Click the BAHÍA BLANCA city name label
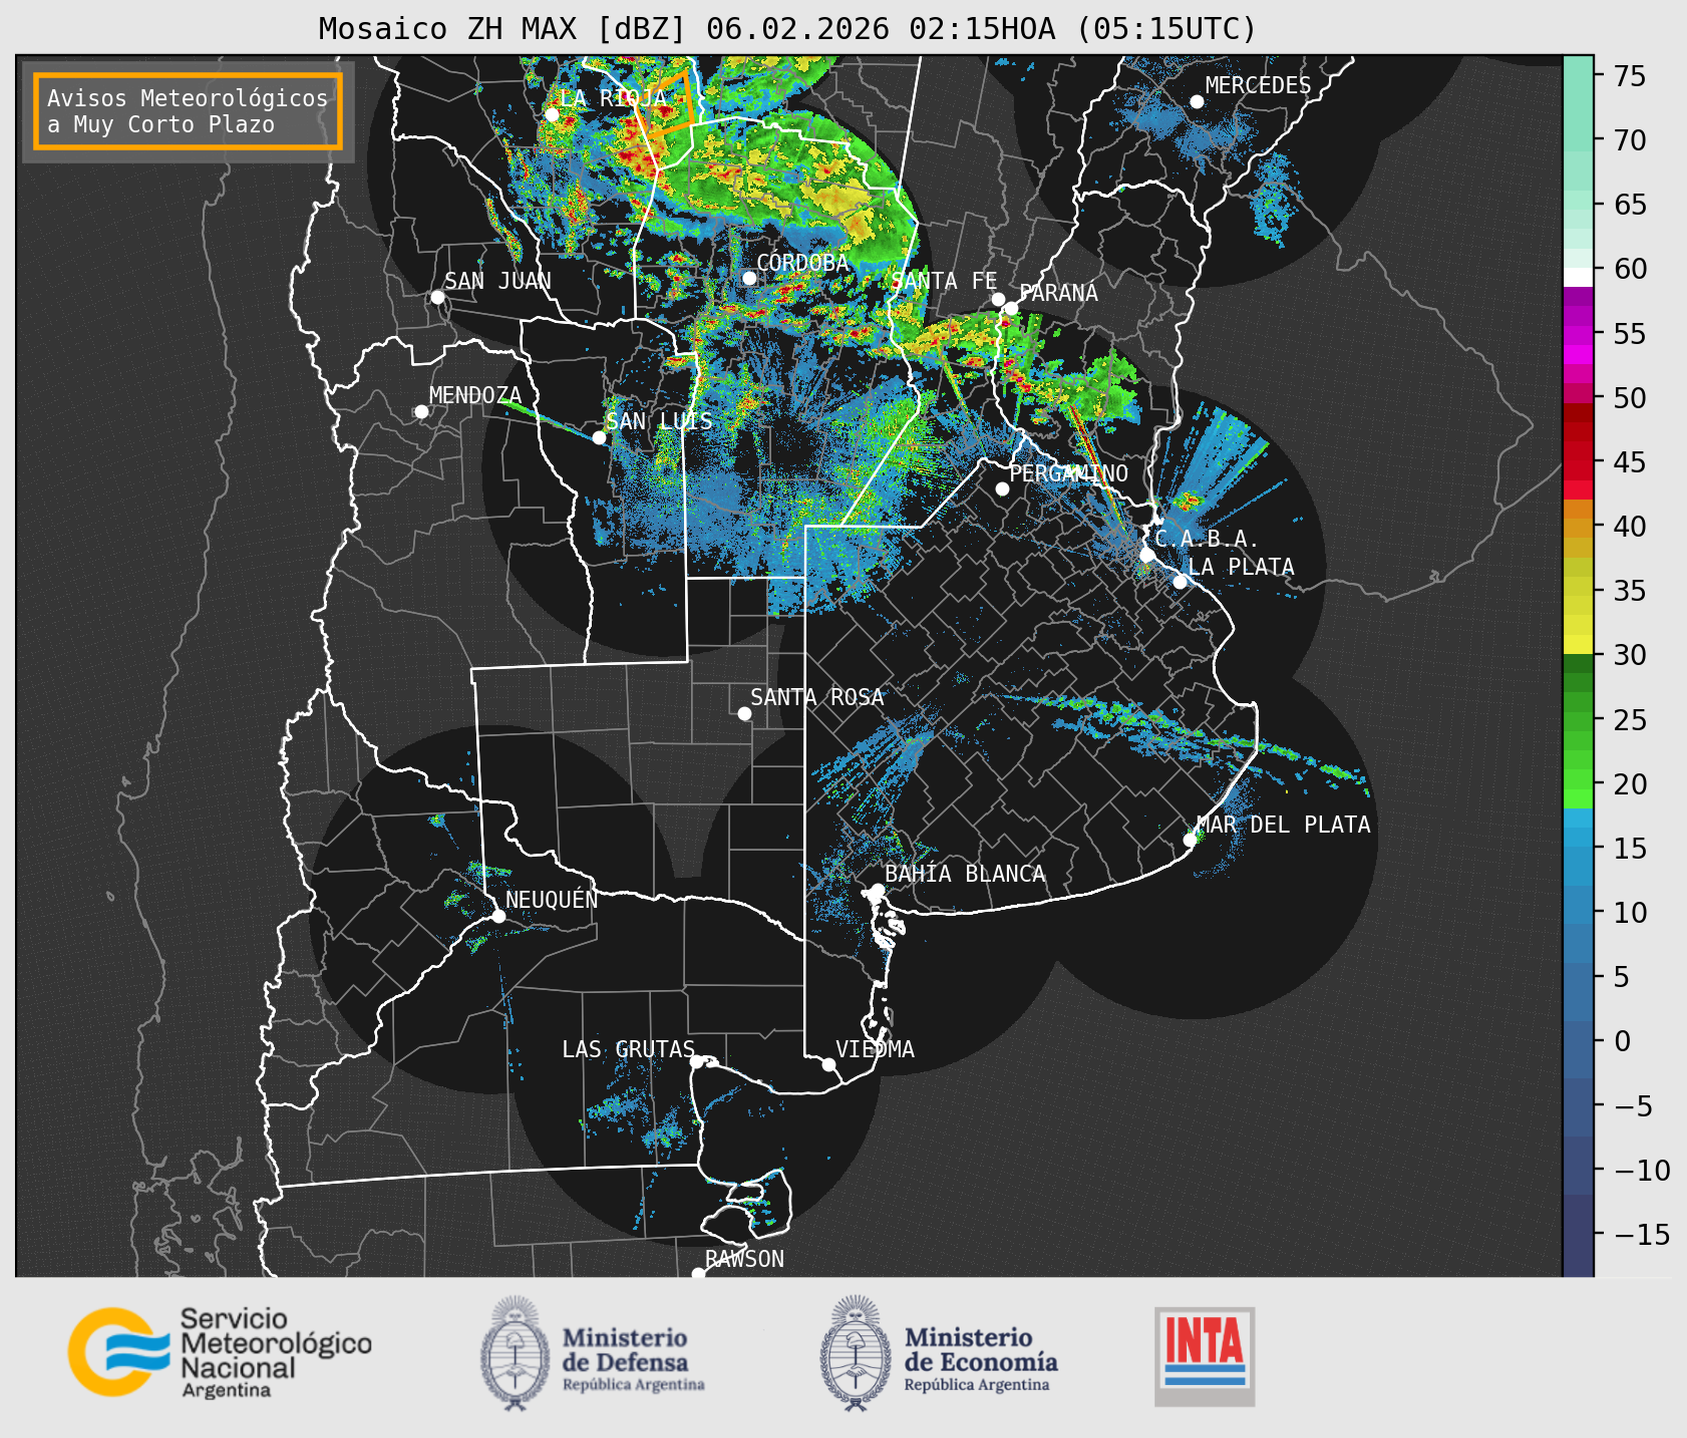This screenshot has height=1438, width=1687. tap(965, 874)
